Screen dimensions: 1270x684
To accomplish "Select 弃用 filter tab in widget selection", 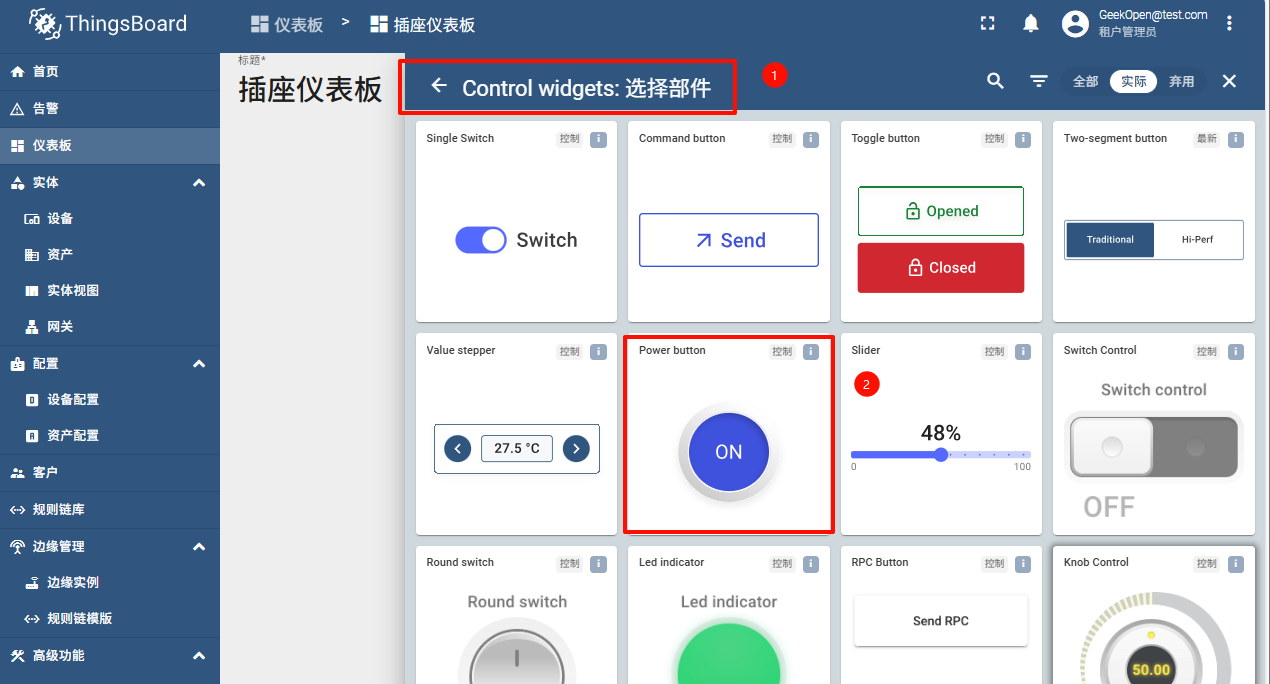I will point(1181,81).
